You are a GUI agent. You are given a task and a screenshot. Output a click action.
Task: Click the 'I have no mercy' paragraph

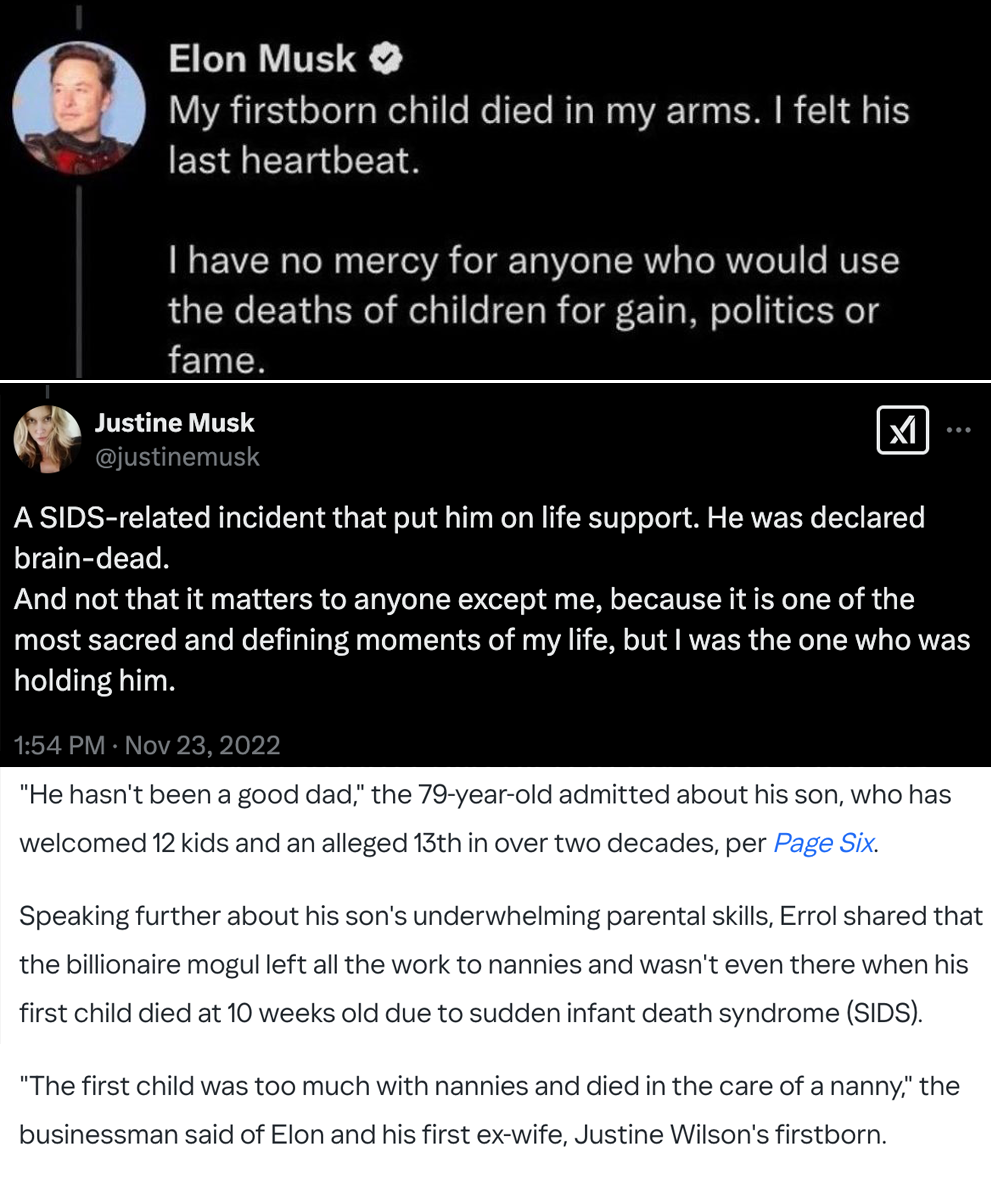click(533, 309)
